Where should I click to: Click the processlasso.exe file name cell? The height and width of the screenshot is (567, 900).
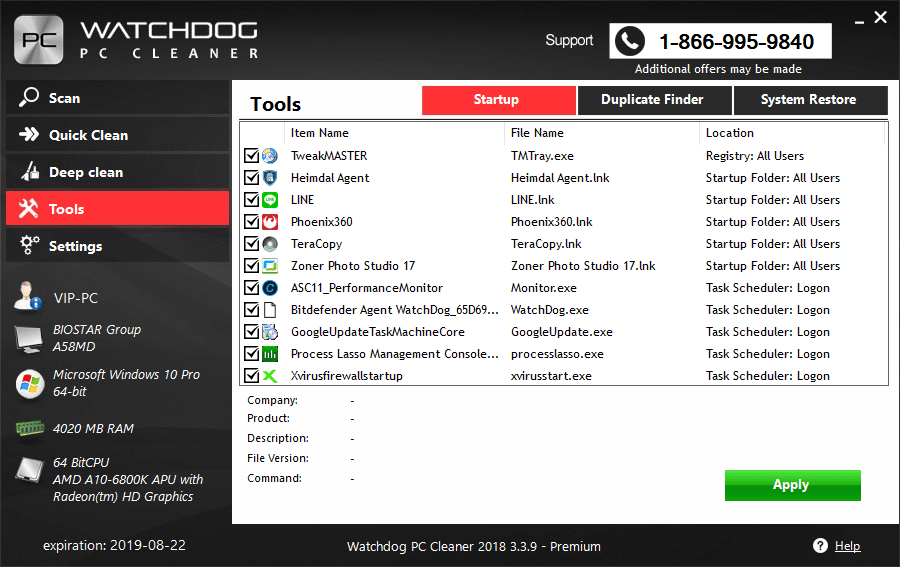point(557,354)
